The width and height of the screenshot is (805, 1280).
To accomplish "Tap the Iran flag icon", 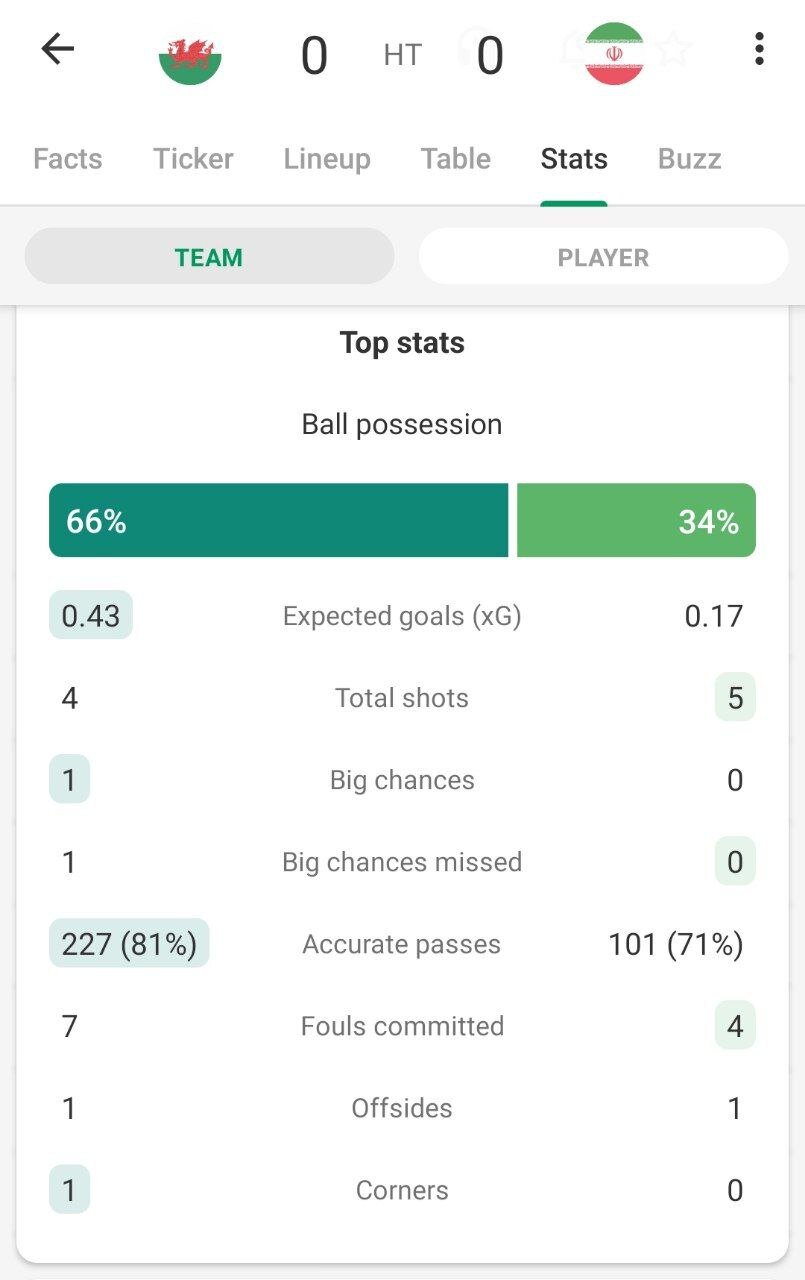I will coord(614,54).
